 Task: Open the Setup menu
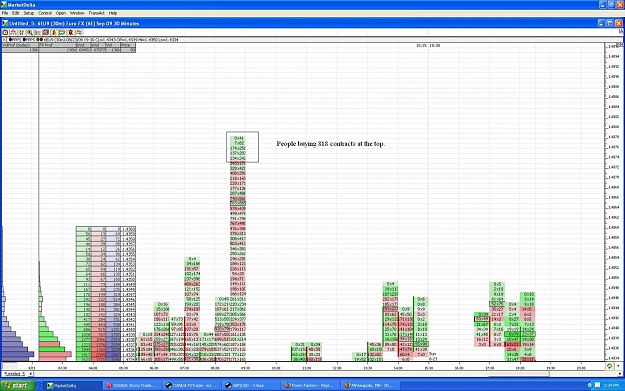(28, 13)
